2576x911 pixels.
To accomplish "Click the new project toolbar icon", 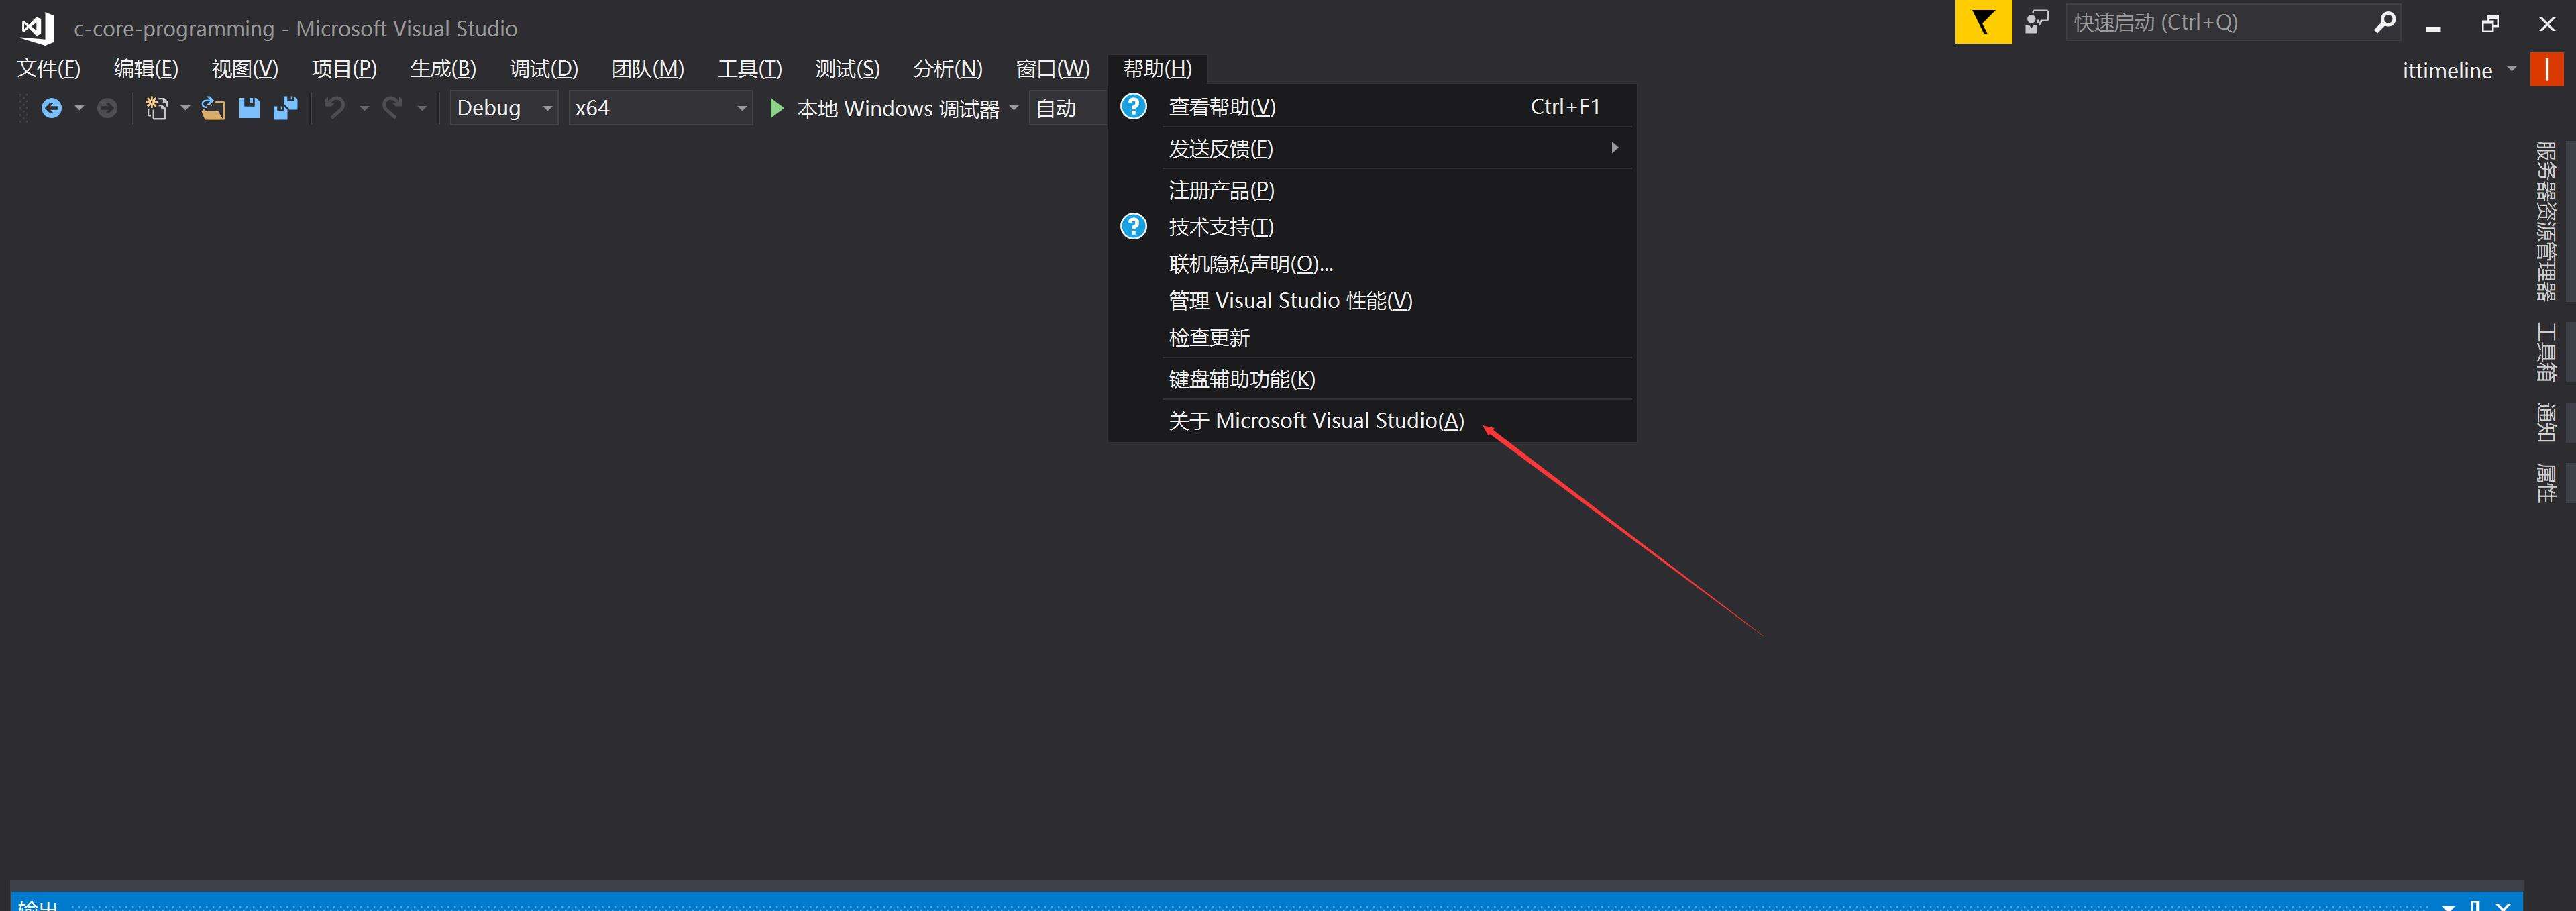I will point(156,108).
